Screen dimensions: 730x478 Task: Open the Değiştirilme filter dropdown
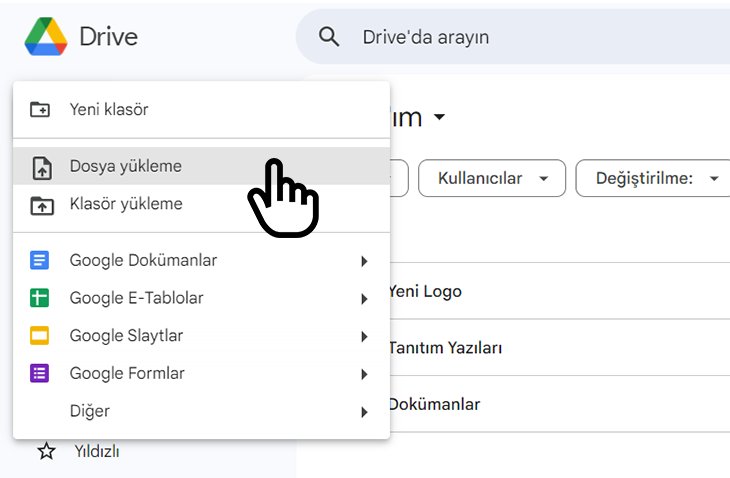(653, 178)
